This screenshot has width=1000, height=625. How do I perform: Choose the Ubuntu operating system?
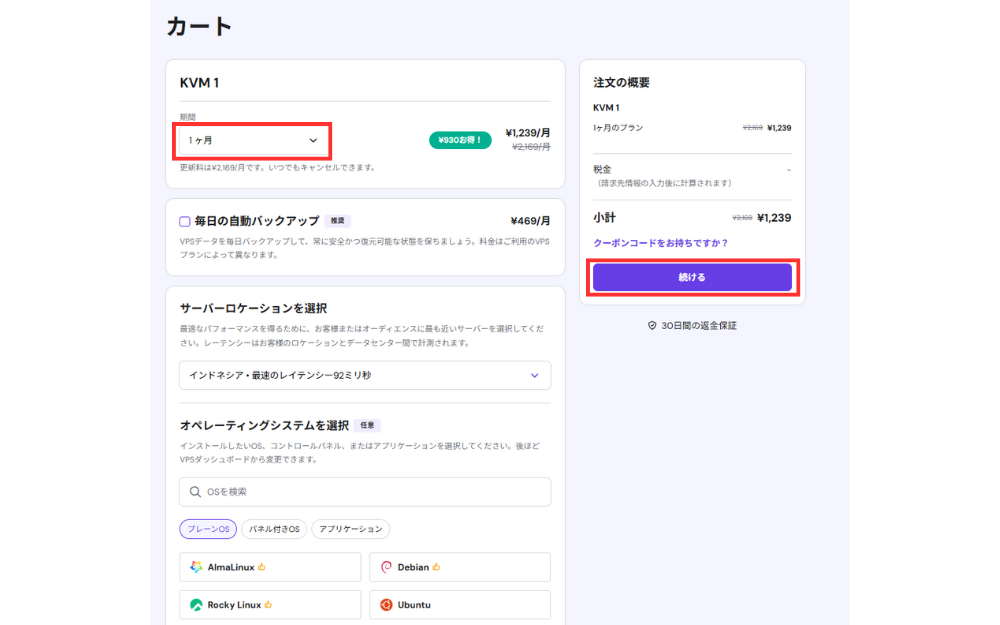pyautogui.click(x=460, y=605)
